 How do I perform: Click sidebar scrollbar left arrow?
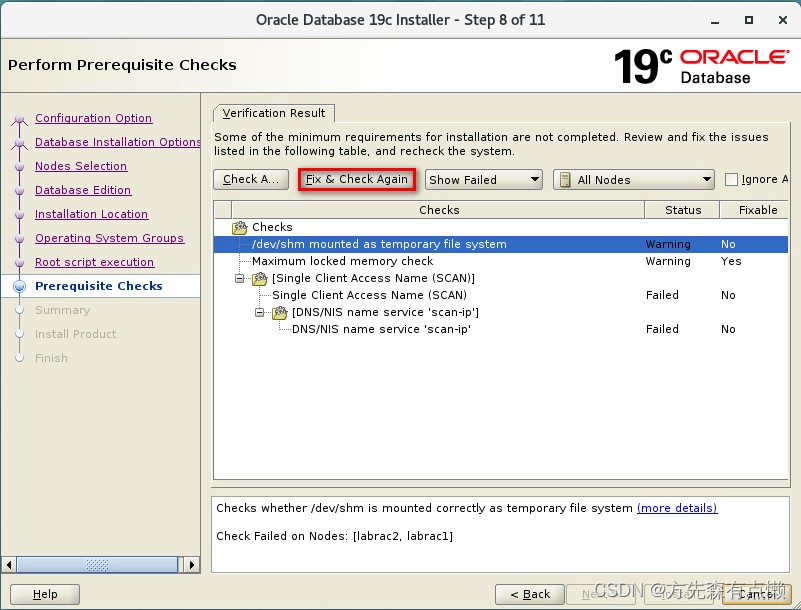tap(9, 565)
